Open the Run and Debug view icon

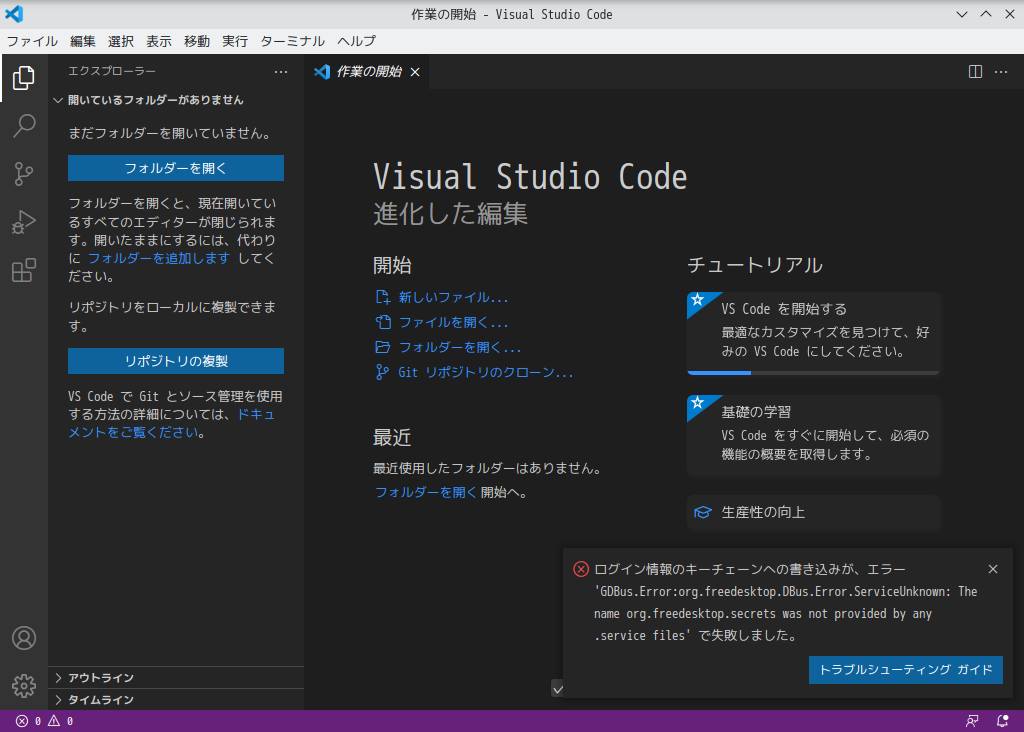[x=24, y=222]
